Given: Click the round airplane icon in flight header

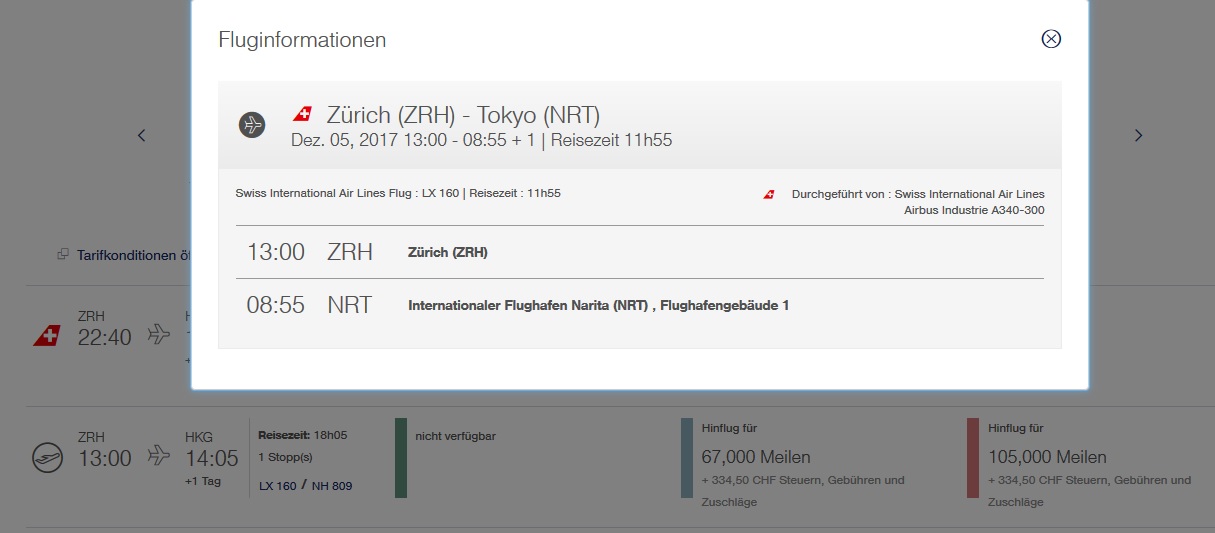Looking at the screenshot, I should [252, 125].
